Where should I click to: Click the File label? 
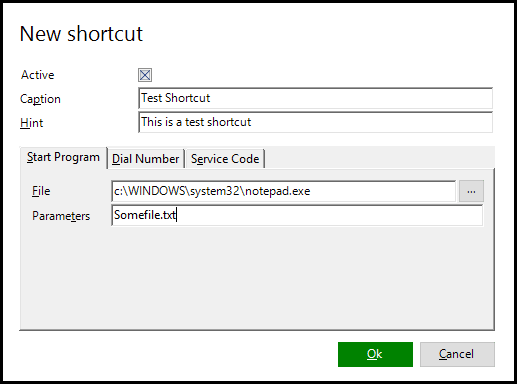tap(41, 191)
